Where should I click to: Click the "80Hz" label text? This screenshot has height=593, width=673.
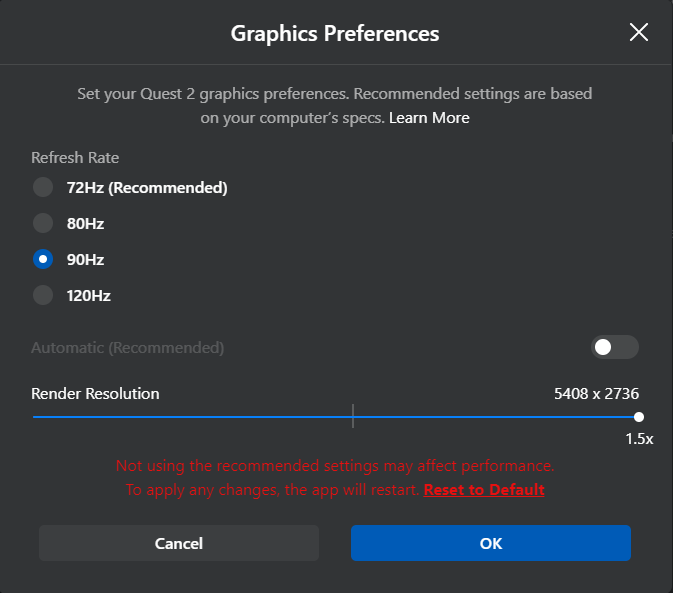[86, 223]
